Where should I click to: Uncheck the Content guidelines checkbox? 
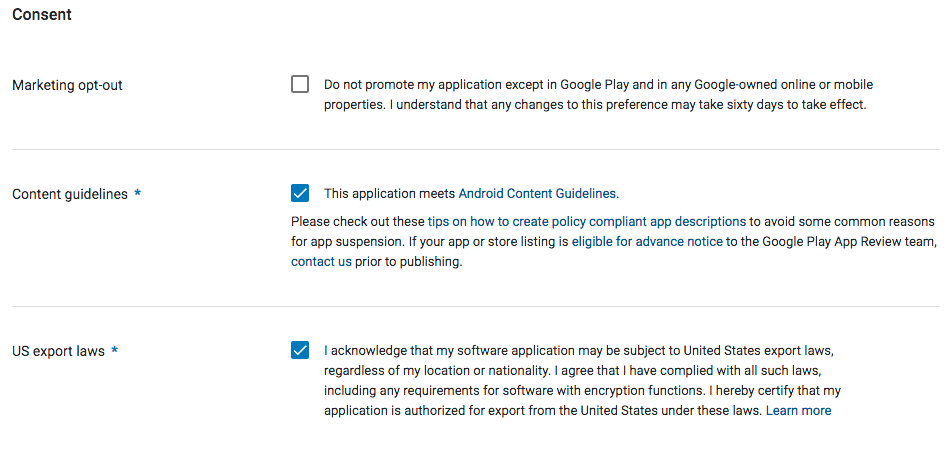pyautogui.click(x=300, y=193)
